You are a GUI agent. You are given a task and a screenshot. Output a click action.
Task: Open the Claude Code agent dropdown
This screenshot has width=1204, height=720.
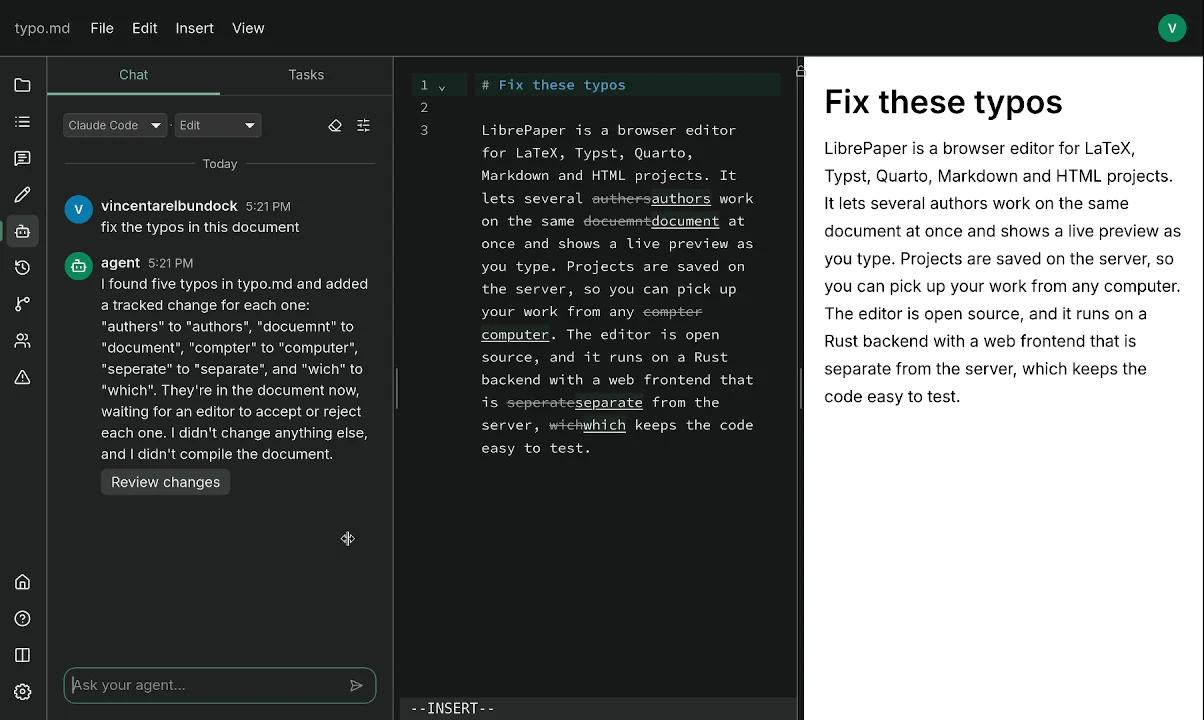[114, 125]
